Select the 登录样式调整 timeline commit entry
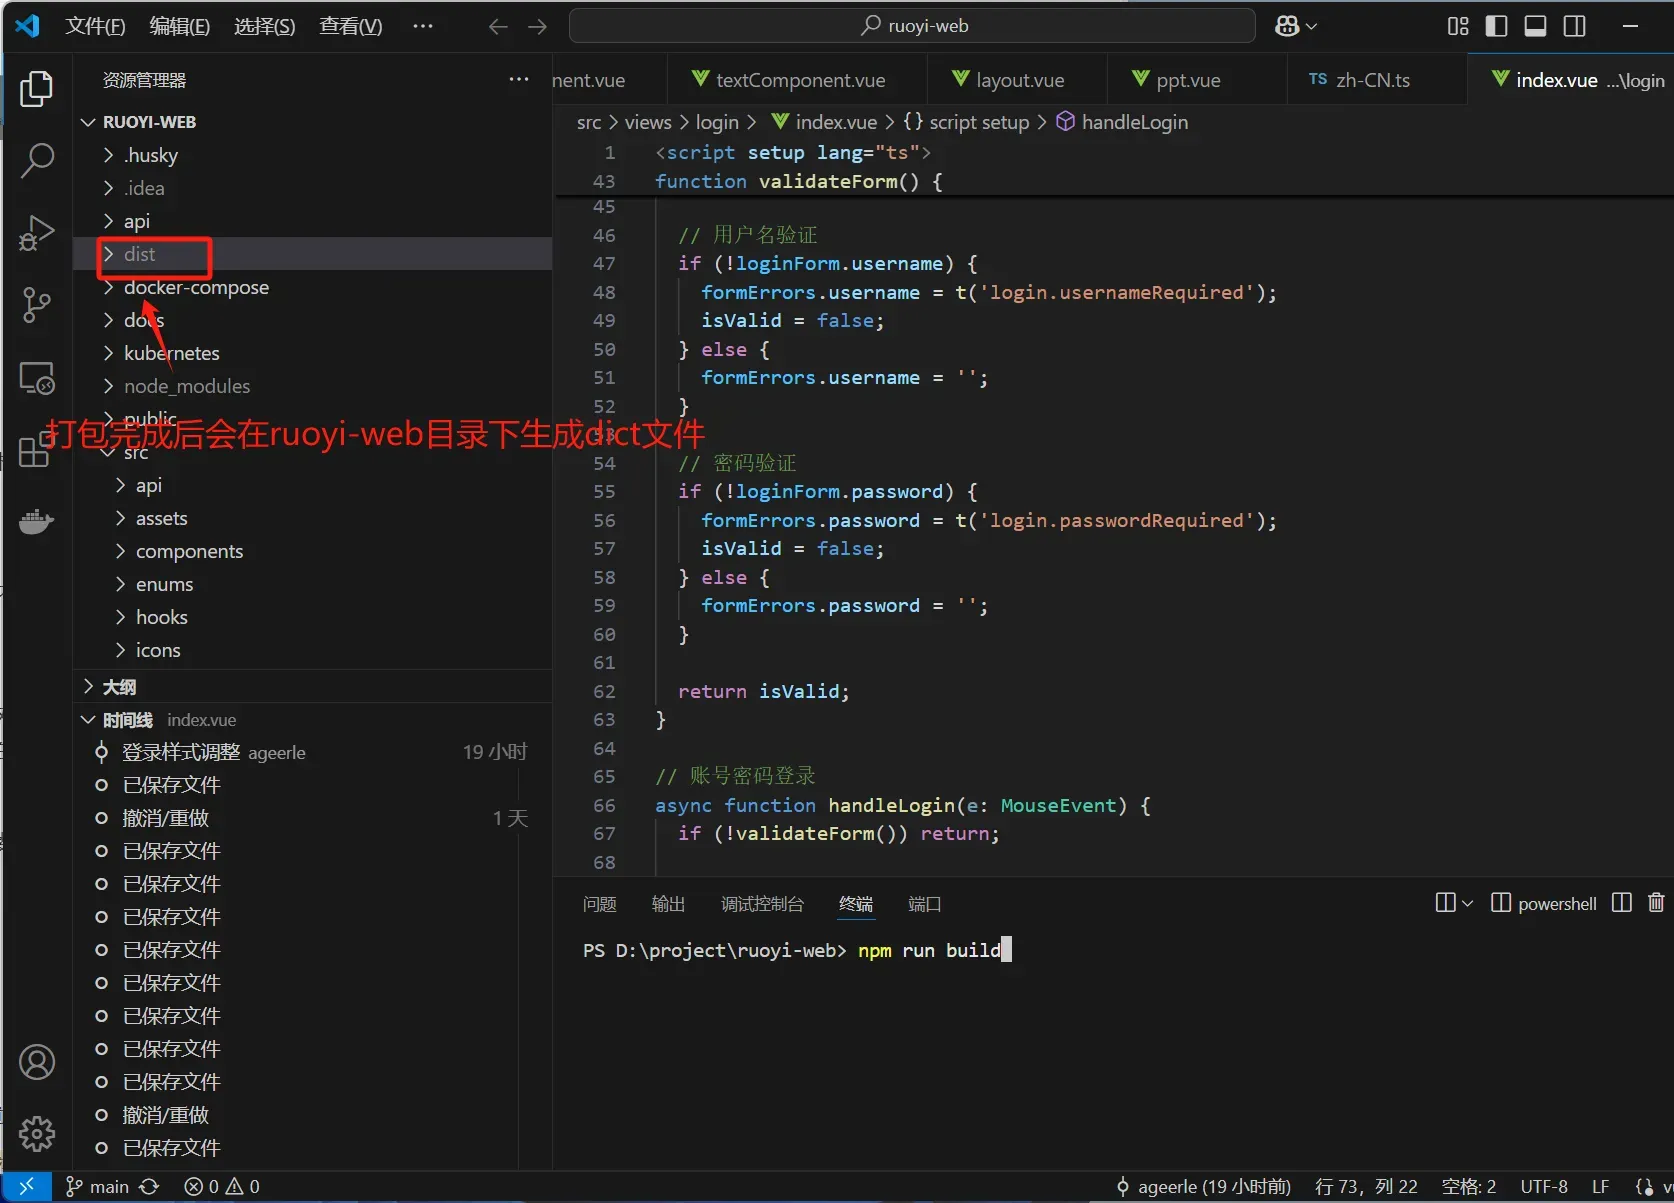Screen dimensions: 1674x1203 pos(181,752)
